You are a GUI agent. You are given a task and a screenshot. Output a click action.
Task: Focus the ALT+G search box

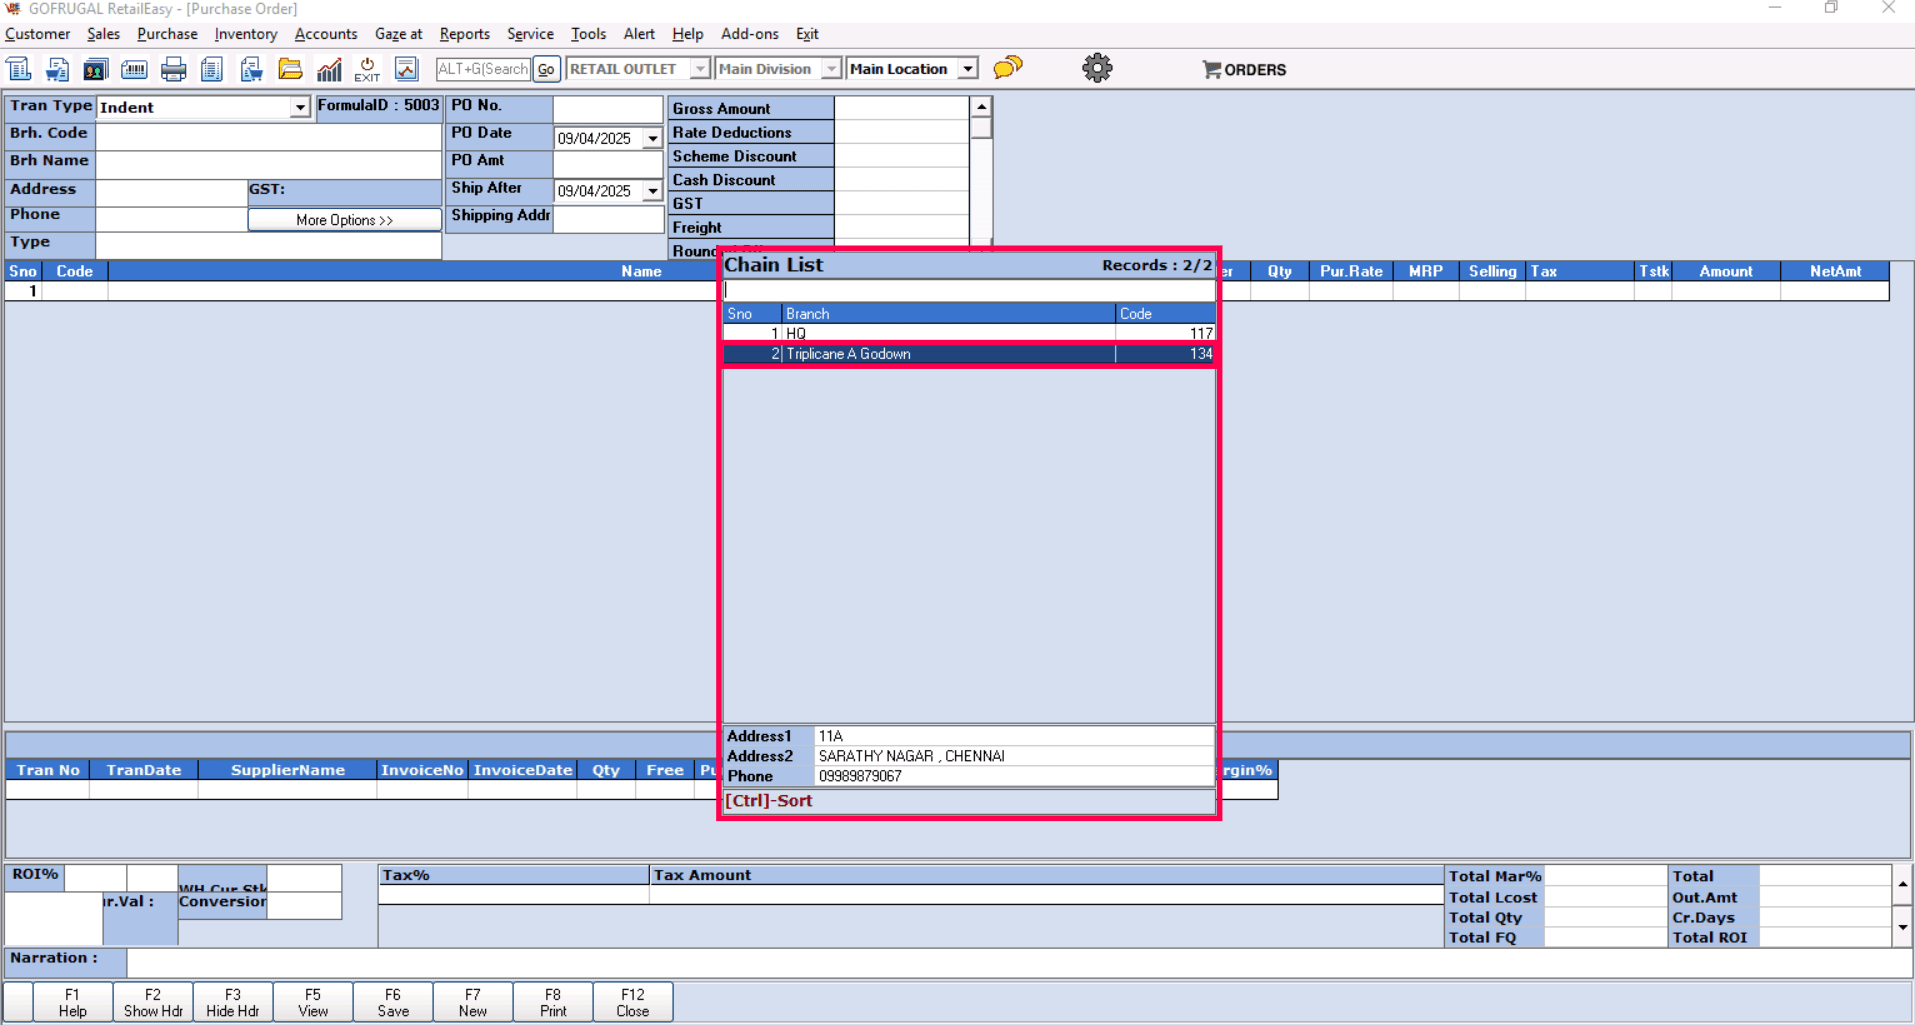click(x=483, y=69)
